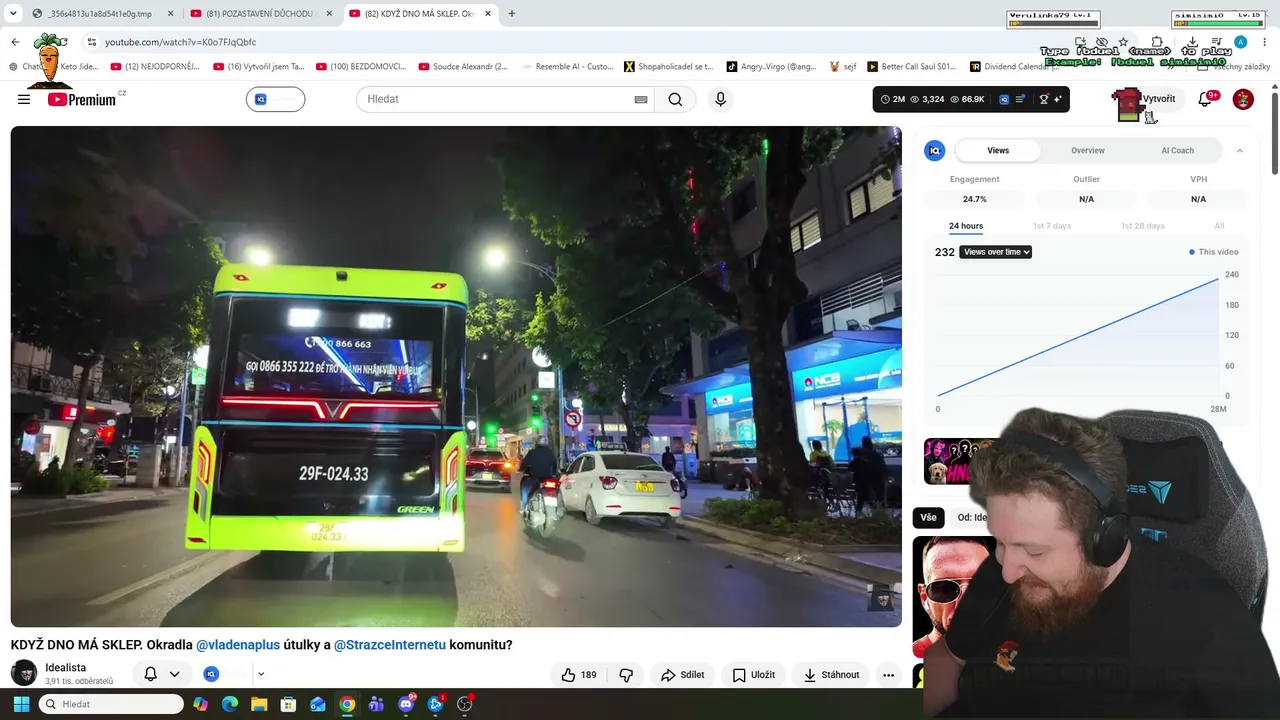Viewport: 1280px width, 720px height.
Task: Open the YouTube hamburger guide menu
Action: coord(24,99)
